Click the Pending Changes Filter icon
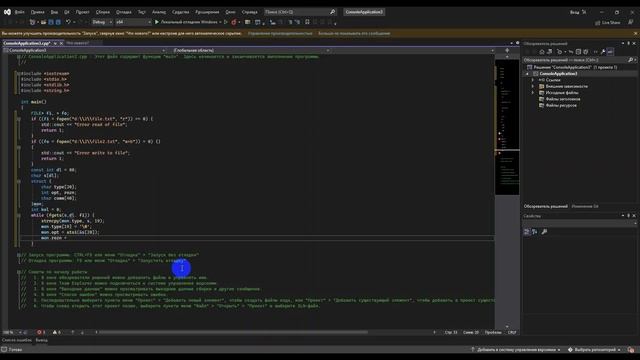Image resolution: width=640 pixels, height=360 pixels. (x=560, y=52)
